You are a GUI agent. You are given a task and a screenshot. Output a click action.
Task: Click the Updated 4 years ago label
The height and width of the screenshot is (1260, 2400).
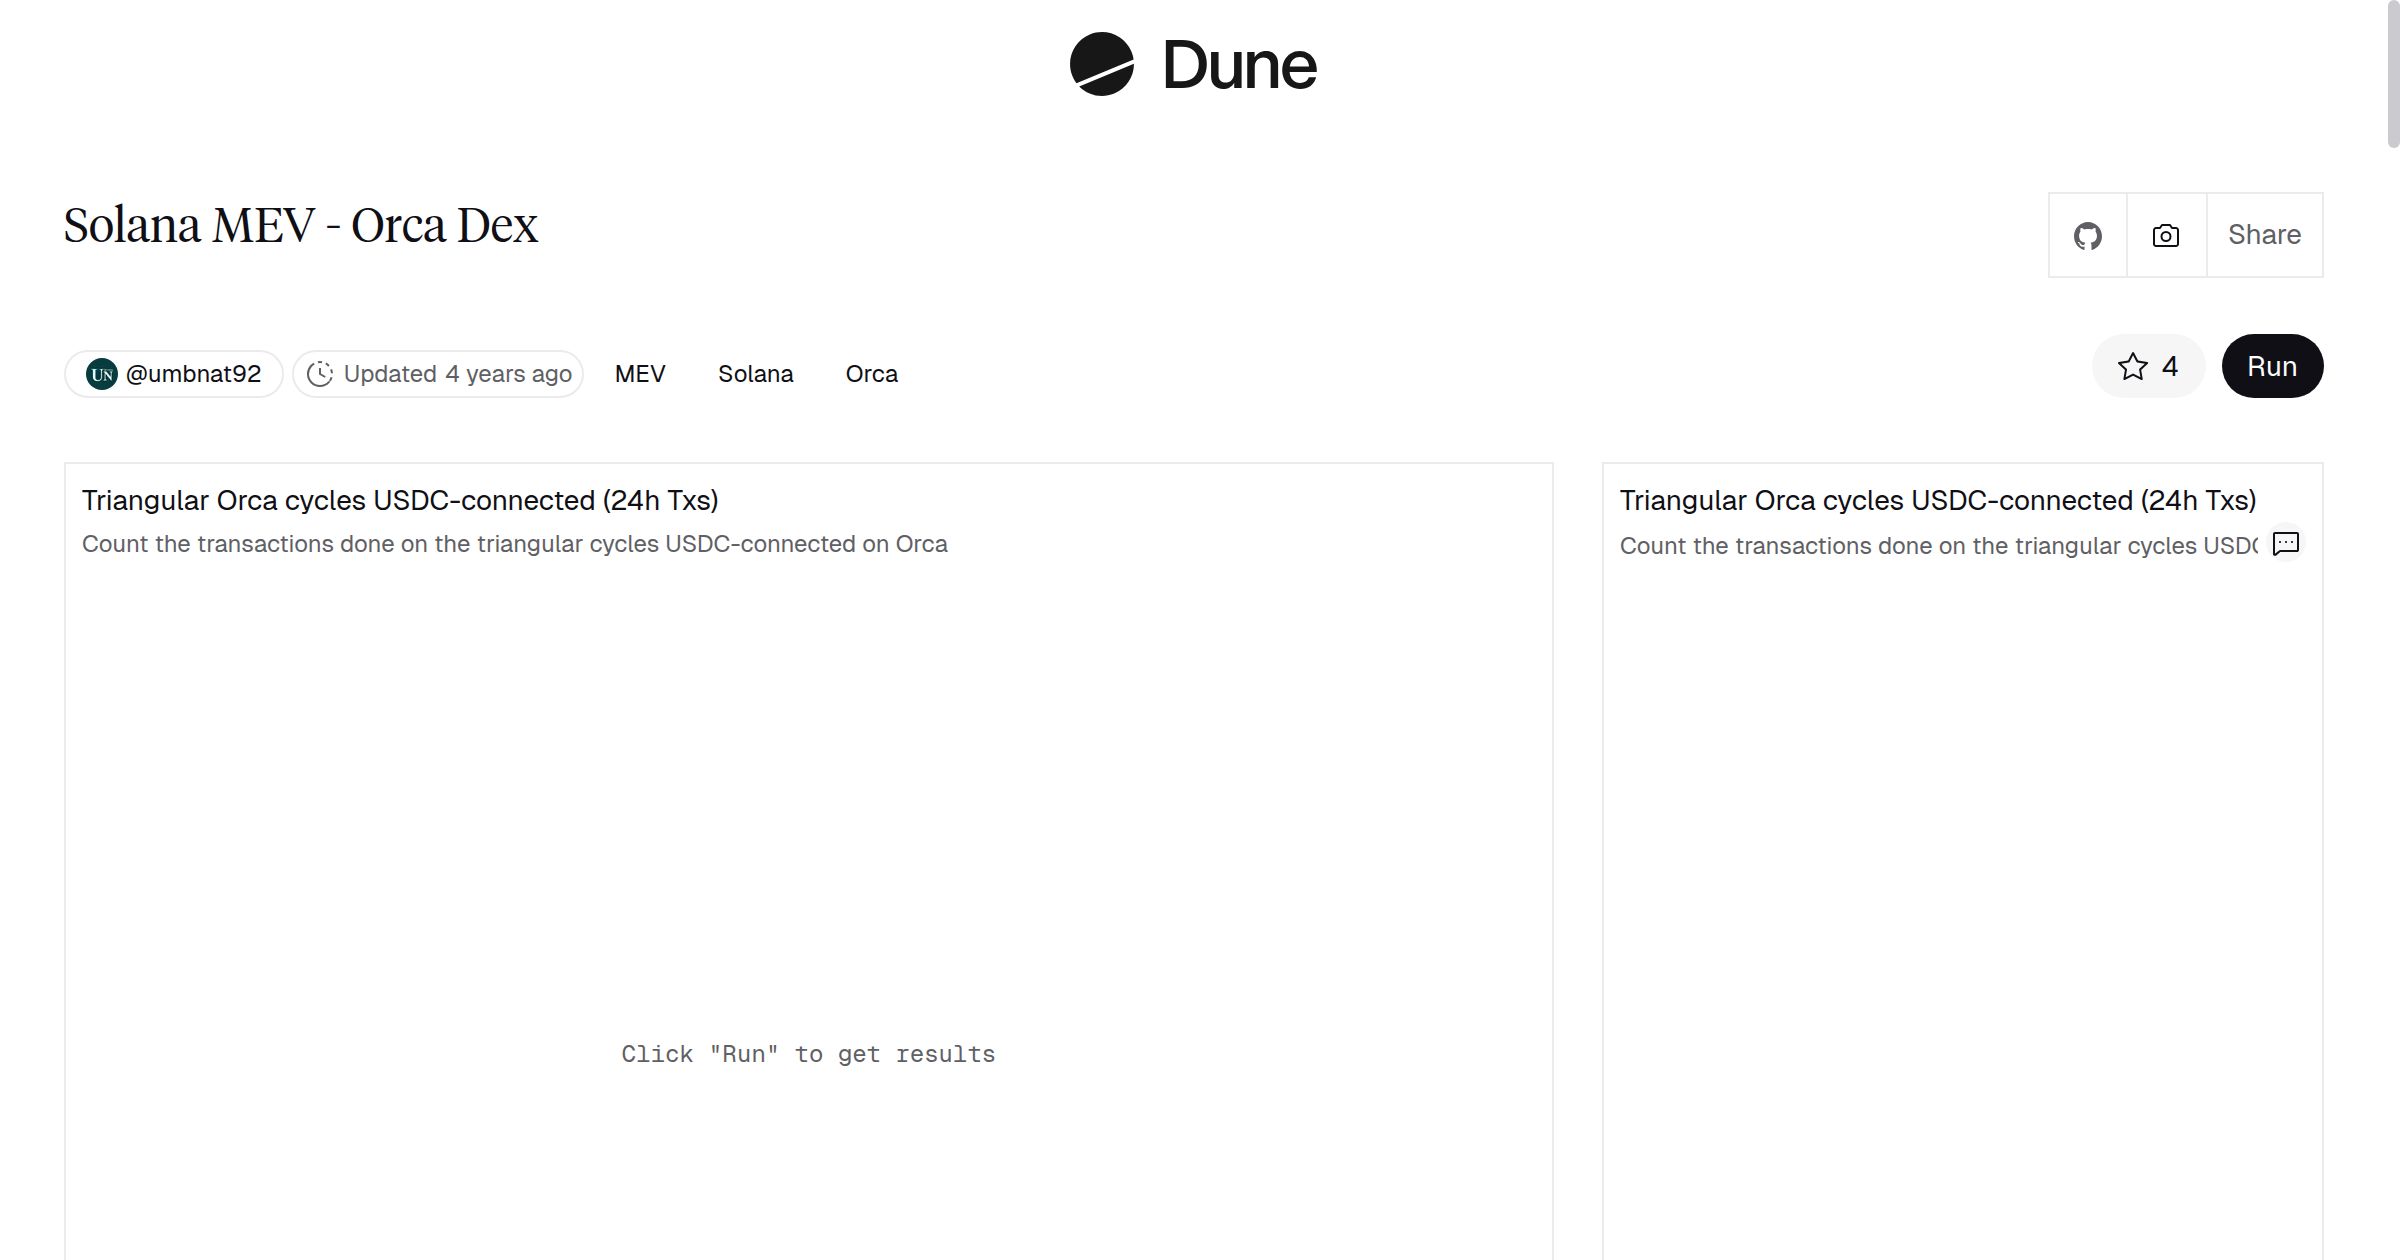pos(457,374)
